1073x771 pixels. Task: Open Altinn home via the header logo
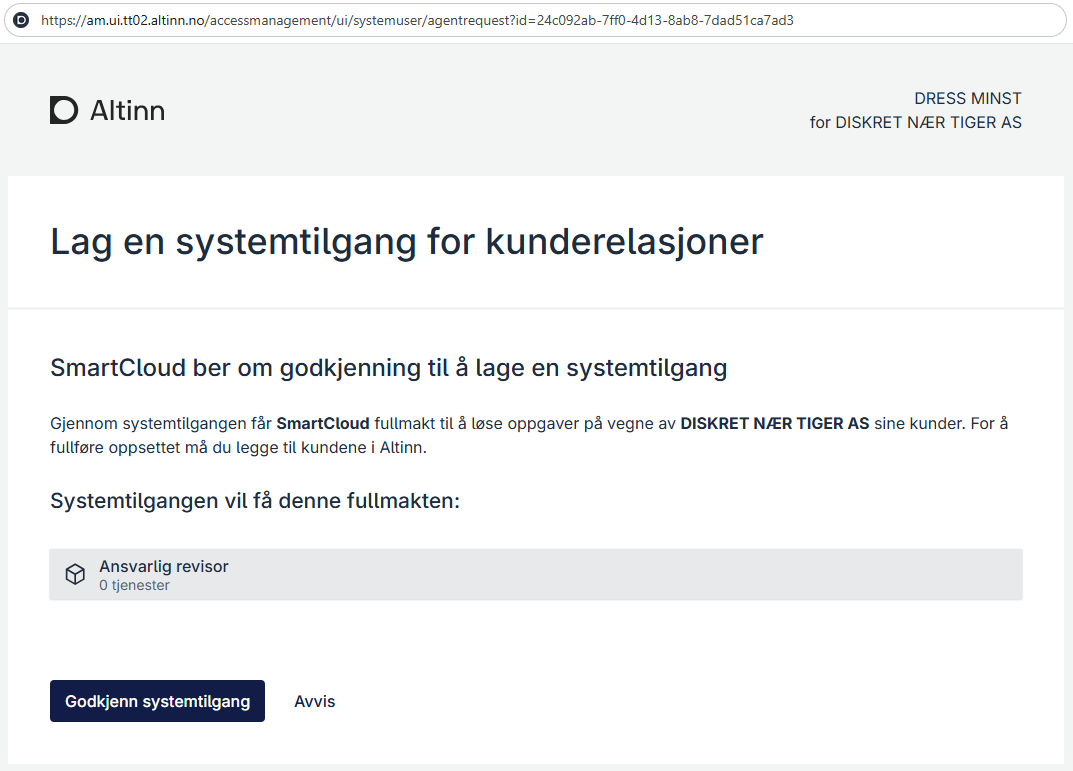(x=107, y=110)
